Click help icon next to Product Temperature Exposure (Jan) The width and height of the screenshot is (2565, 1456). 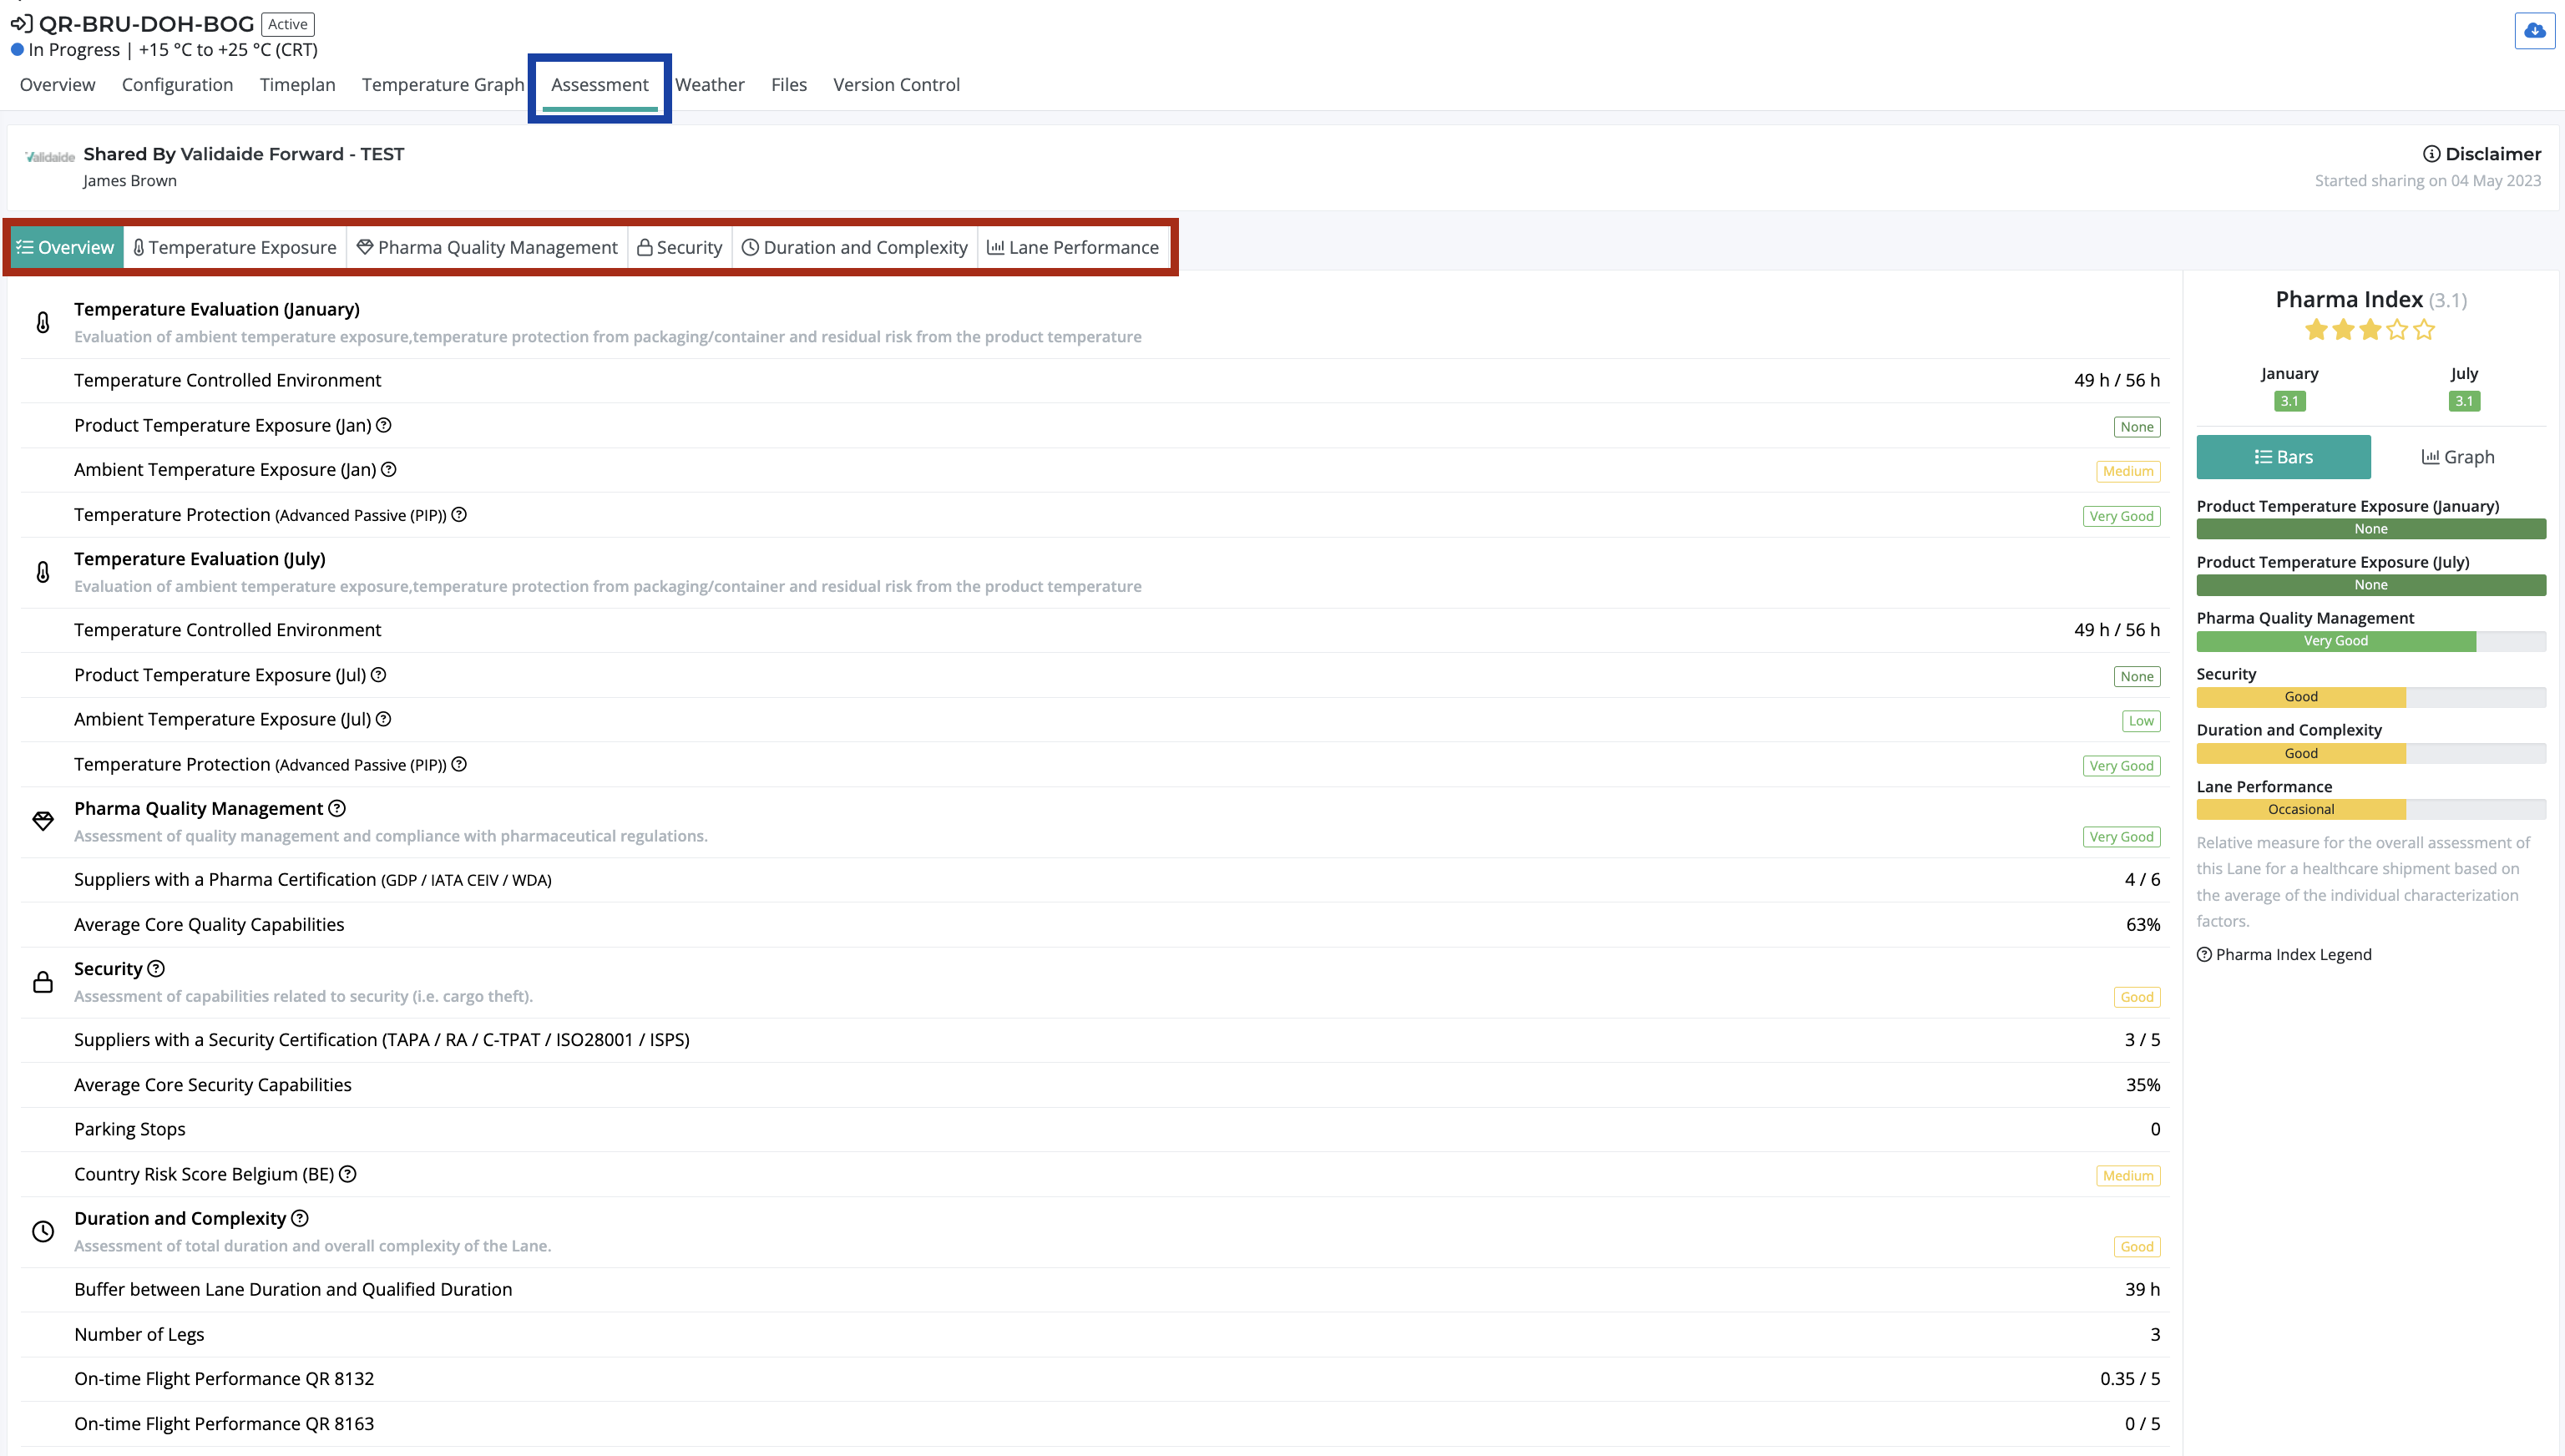pos(384,425)
